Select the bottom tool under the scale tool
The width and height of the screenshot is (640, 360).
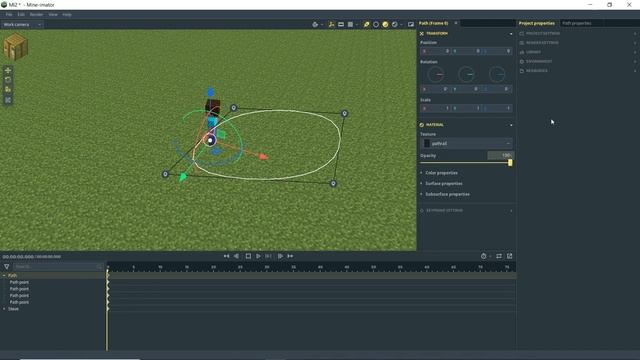coord(8,100)
